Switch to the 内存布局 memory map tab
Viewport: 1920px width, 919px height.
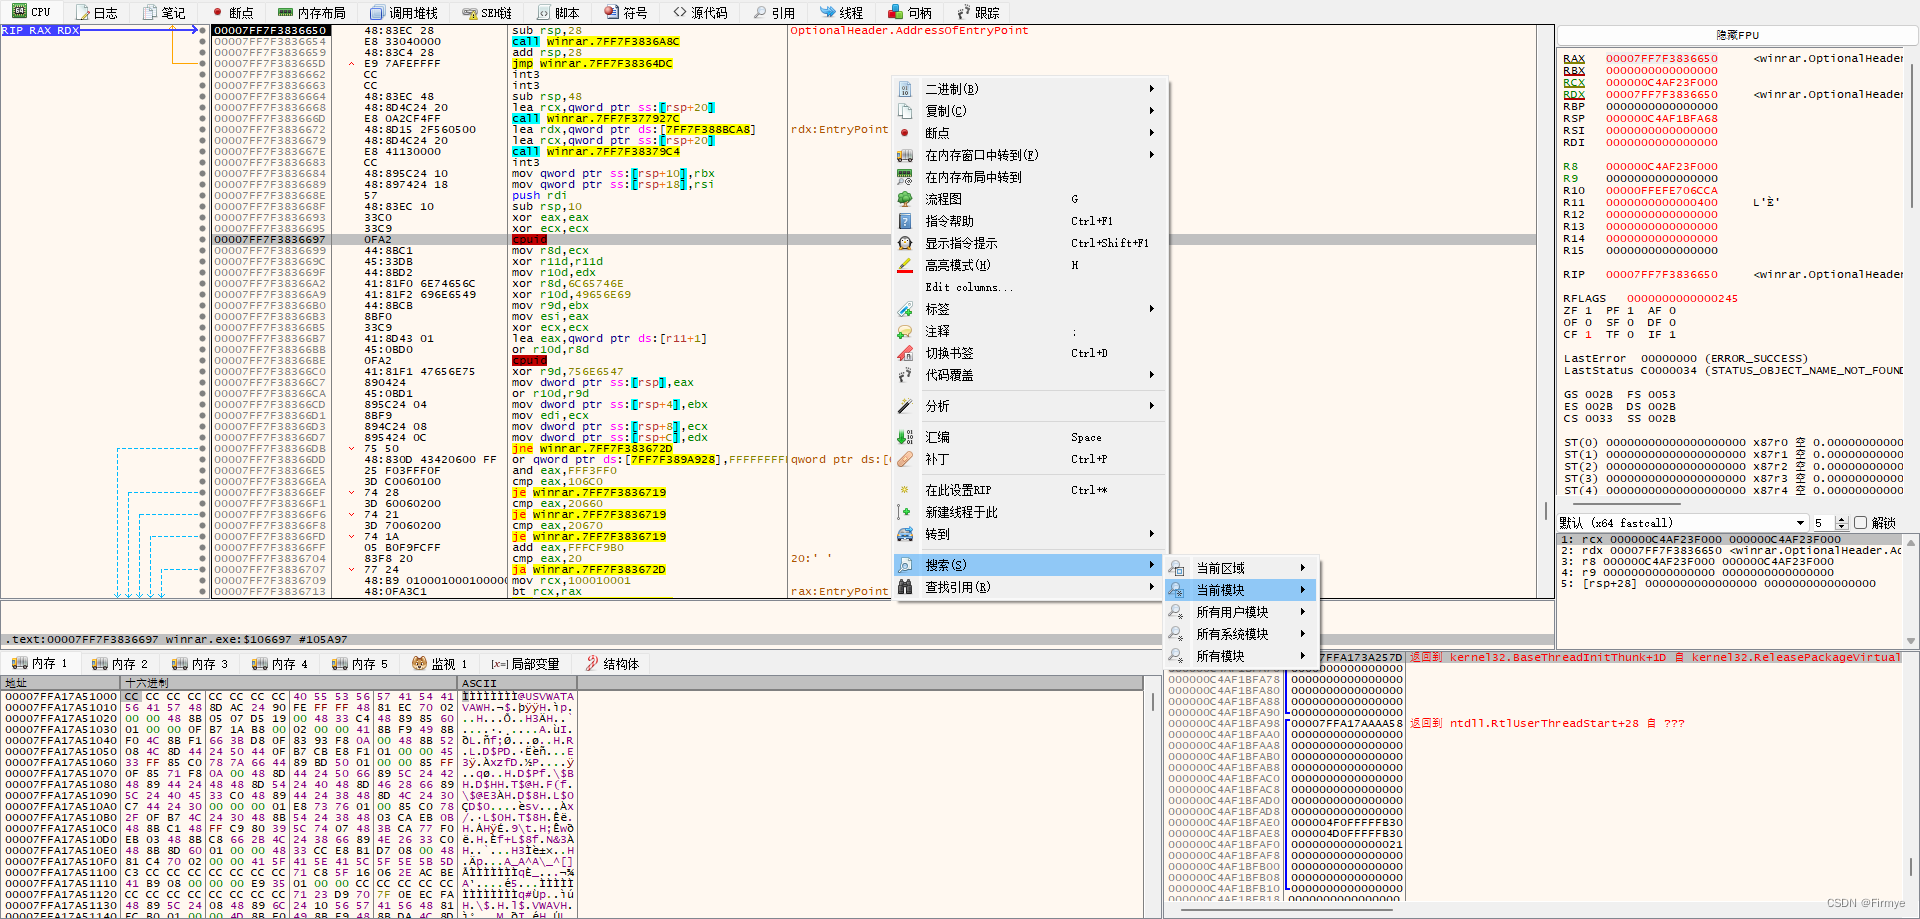tap(312, 13)
